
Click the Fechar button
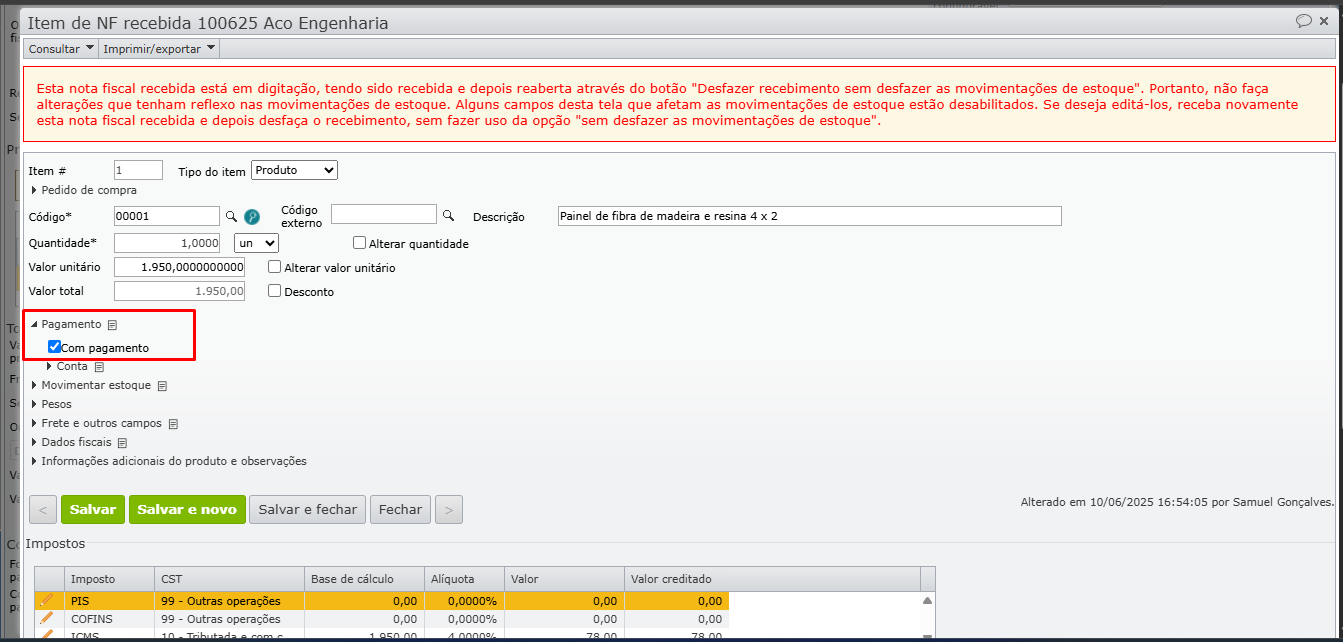(401, 510)
